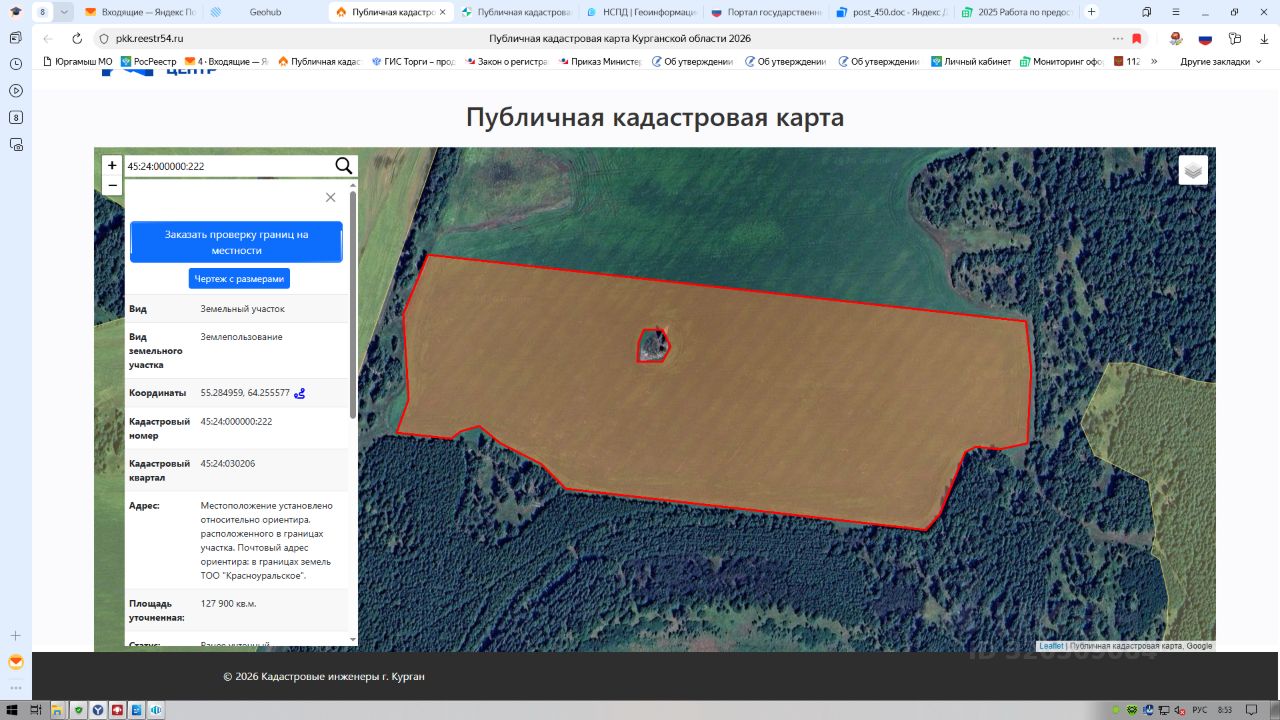Expand the tab list dropdown
The height and width of the screenshot is (720, 1280).
[65, 12]
